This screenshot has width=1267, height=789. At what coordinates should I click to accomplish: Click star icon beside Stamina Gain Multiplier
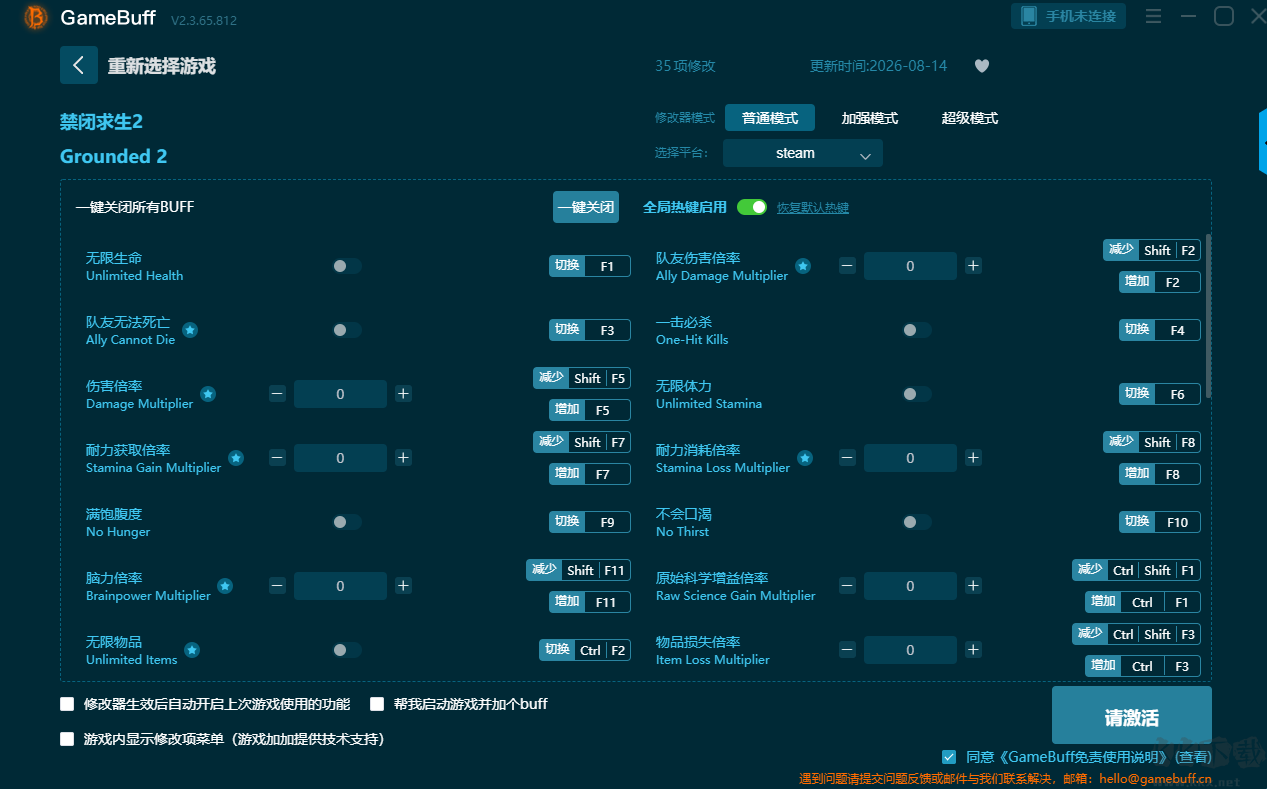(236, 458)
